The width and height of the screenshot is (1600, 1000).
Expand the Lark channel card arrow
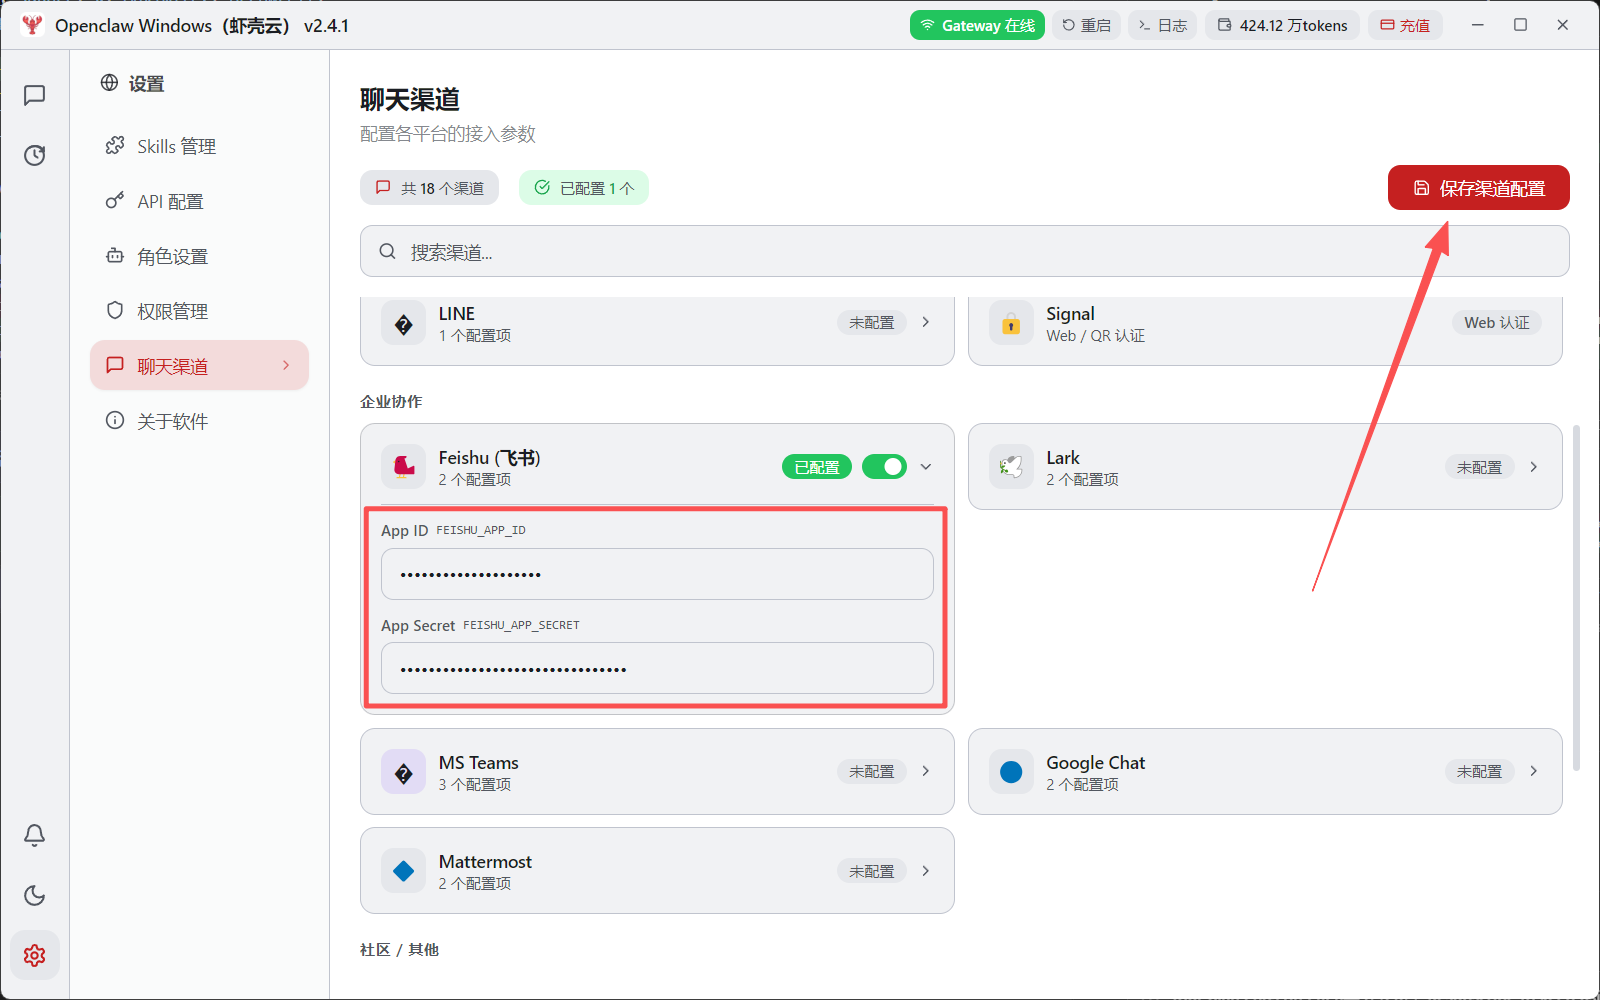coord(1533,467)
